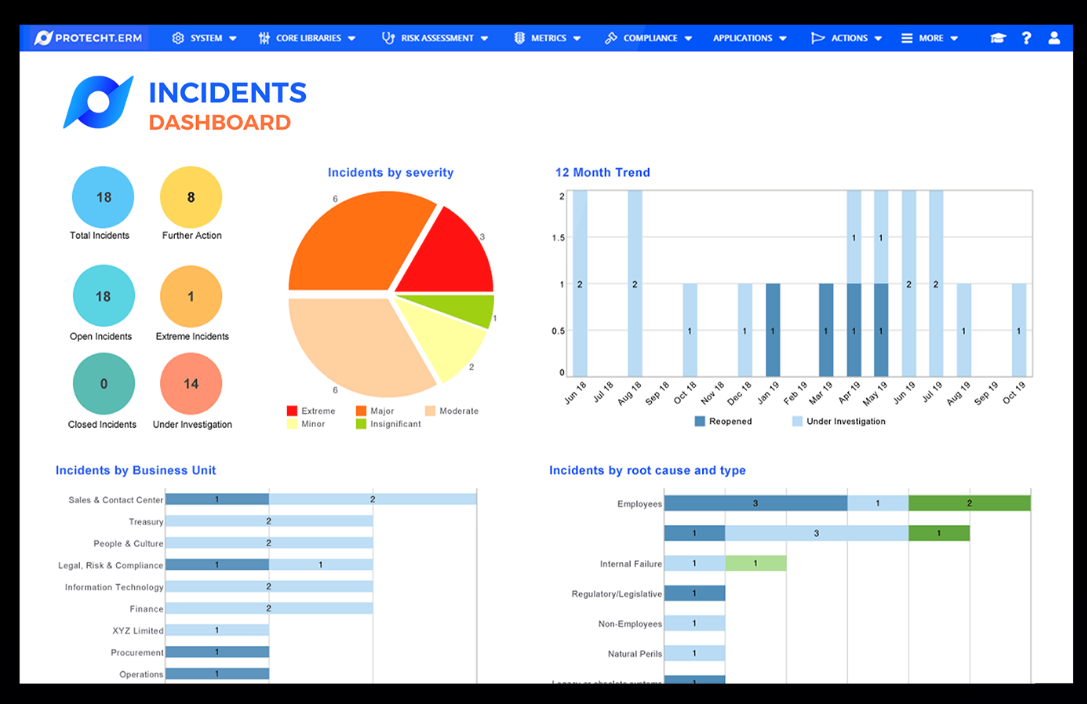Open the training graduation cap icon
The width and height of the screenshot is (1087, 704).
click(996, 38)
